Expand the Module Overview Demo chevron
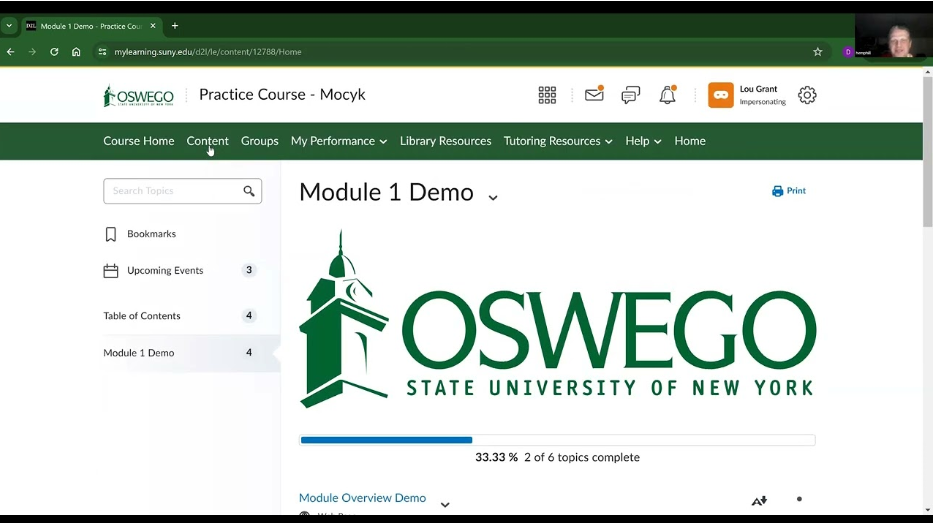Image resolution: width=933 pixels, height=523 pixels. pos(444,505)
